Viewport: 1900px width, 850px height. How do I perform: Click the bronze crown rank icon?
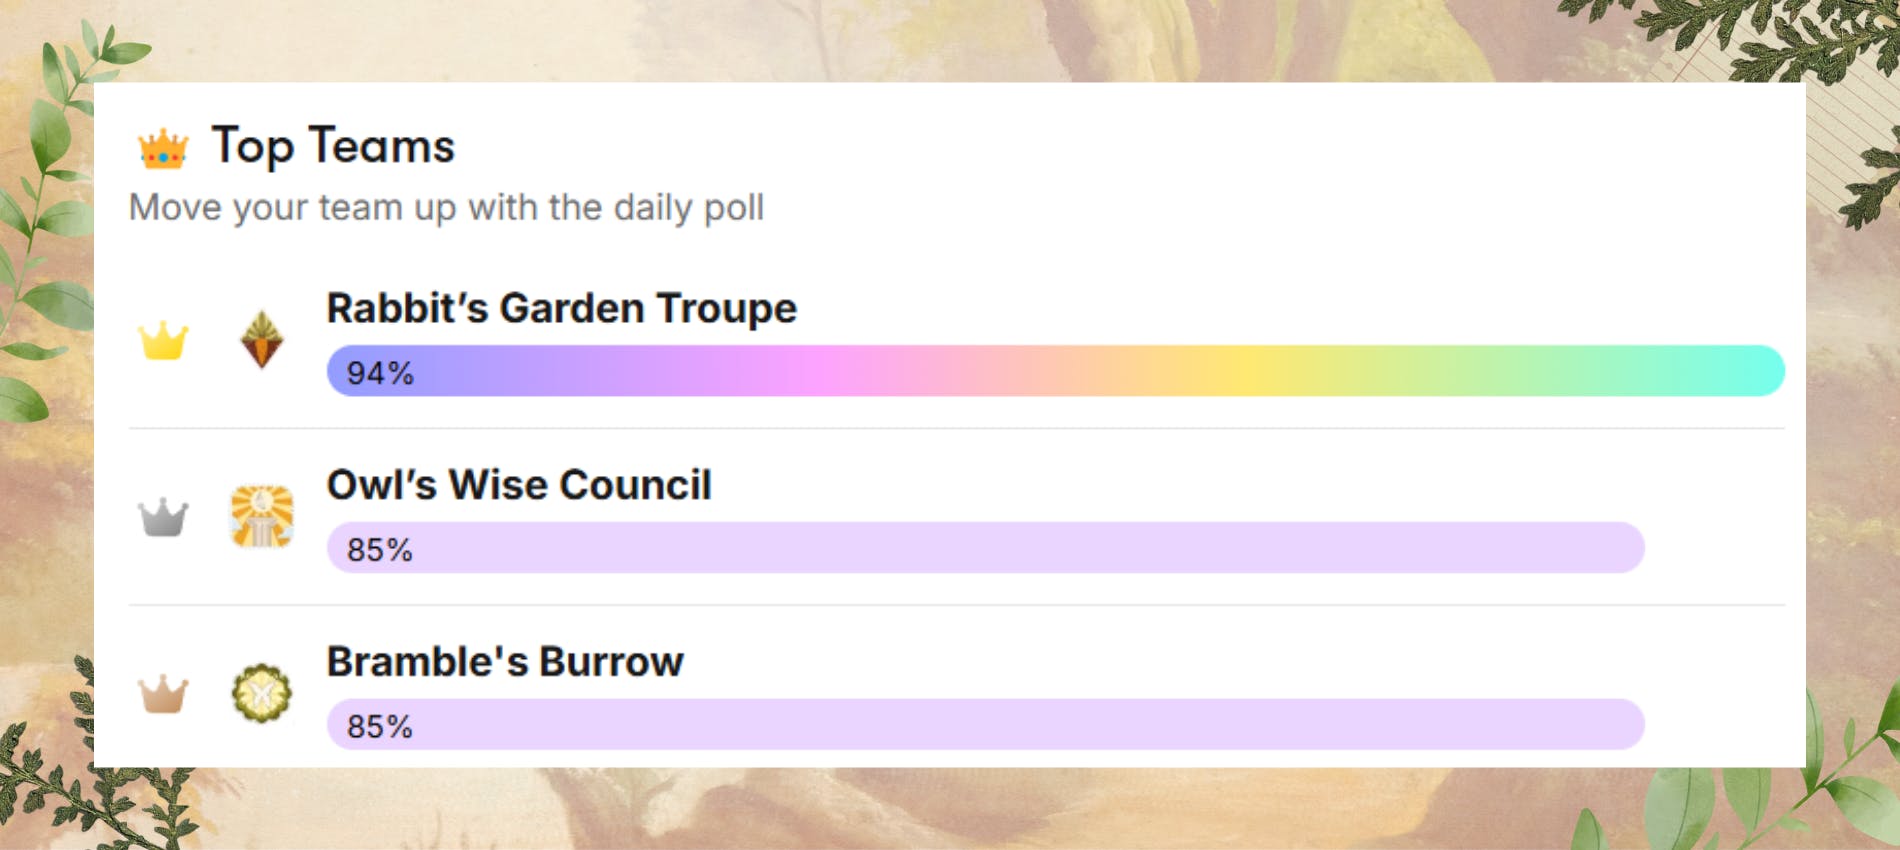point(163,694)
